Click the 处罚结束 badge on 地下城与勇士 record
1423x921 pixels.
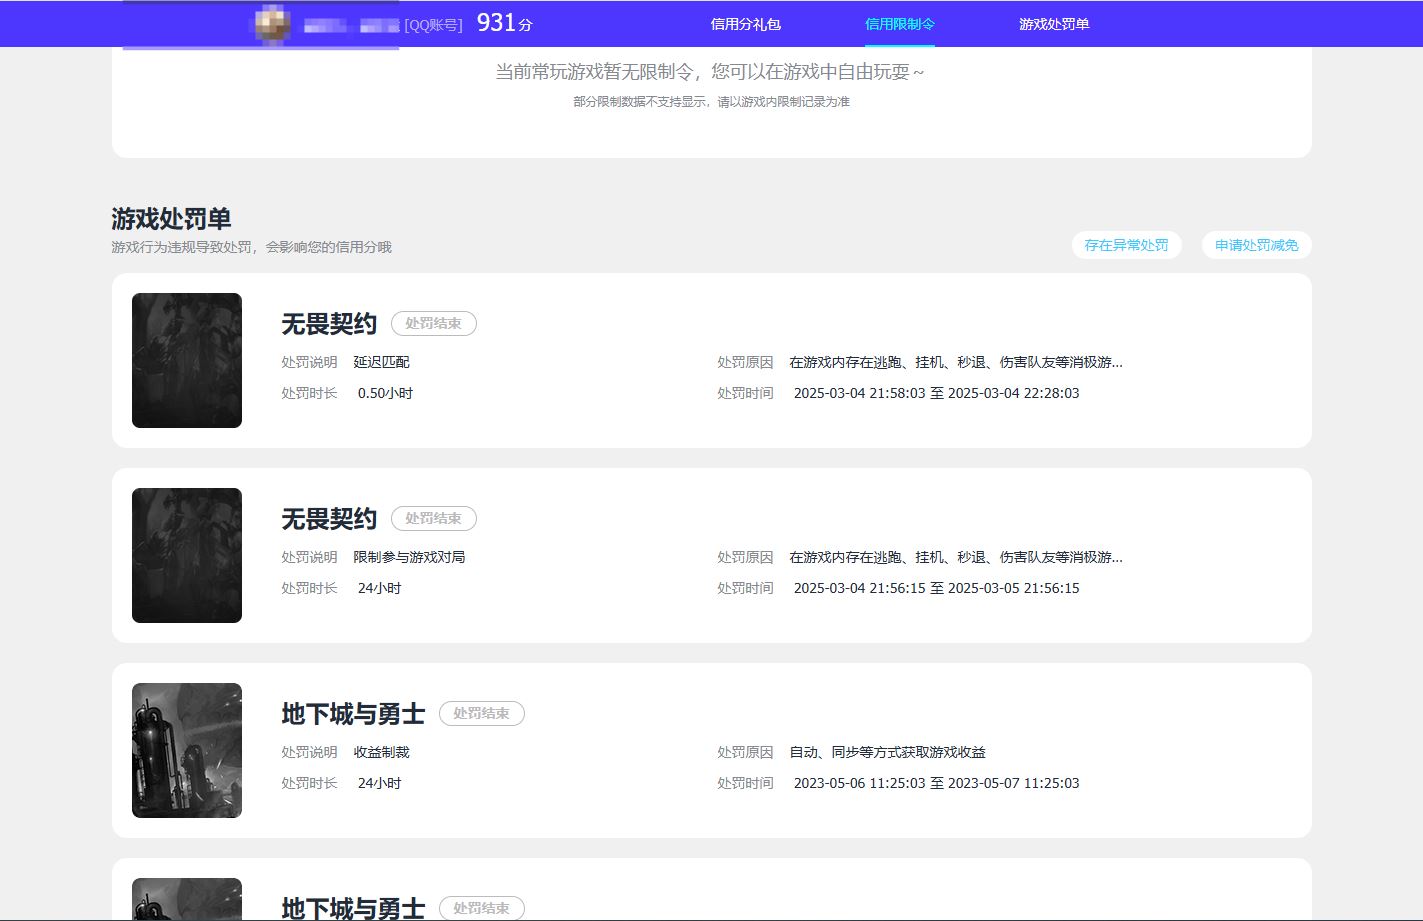coord(481,713)
